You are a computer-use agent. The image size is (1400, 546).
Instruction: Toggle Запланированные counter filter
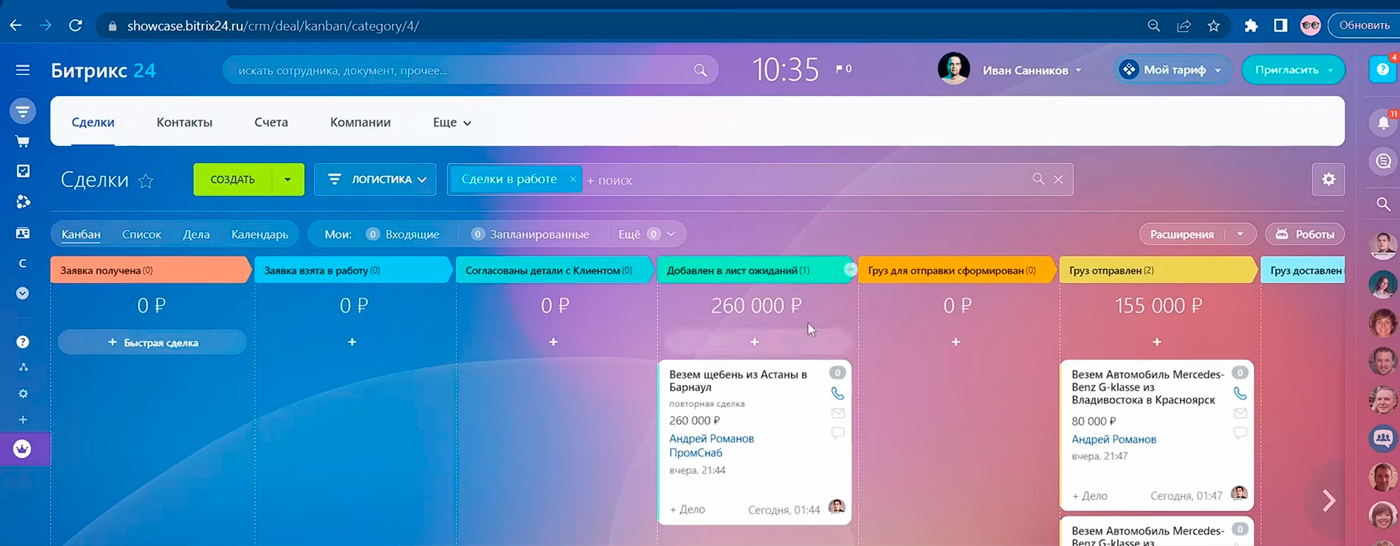pos(530,234)
